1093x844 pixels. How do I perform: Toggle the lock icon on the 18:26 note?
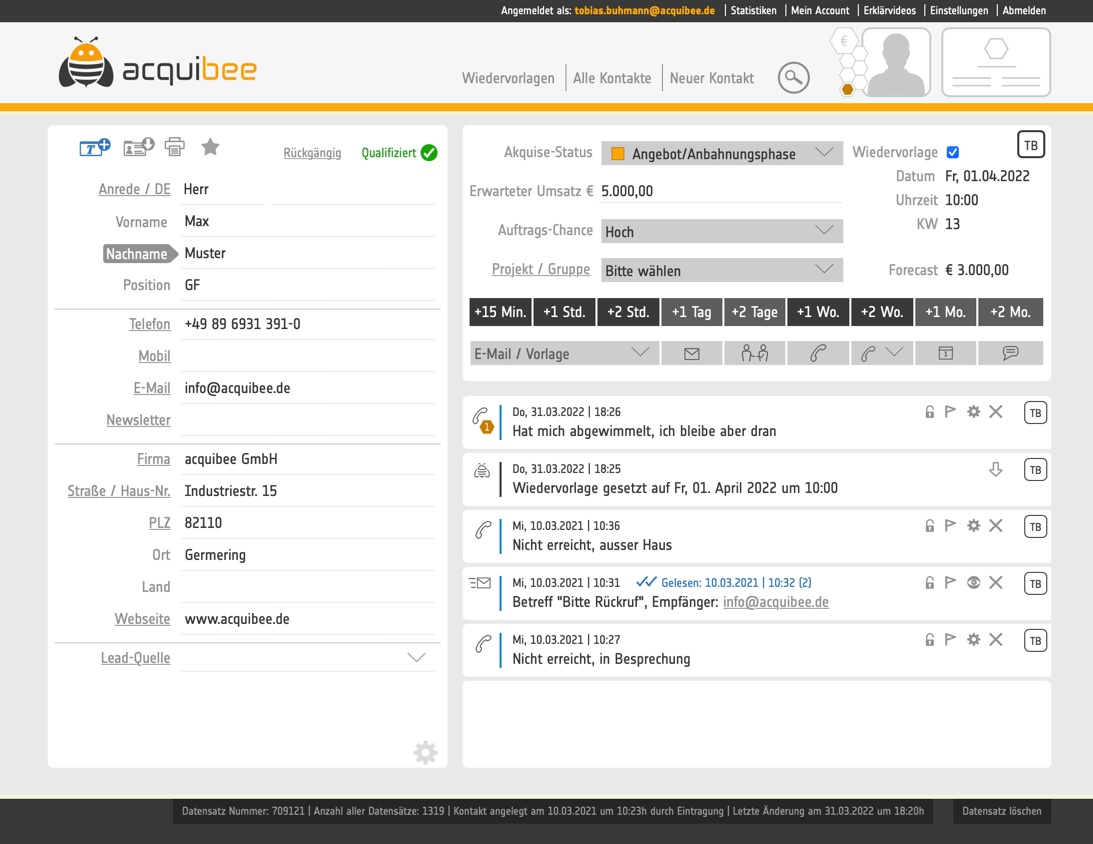coord(929,411)
